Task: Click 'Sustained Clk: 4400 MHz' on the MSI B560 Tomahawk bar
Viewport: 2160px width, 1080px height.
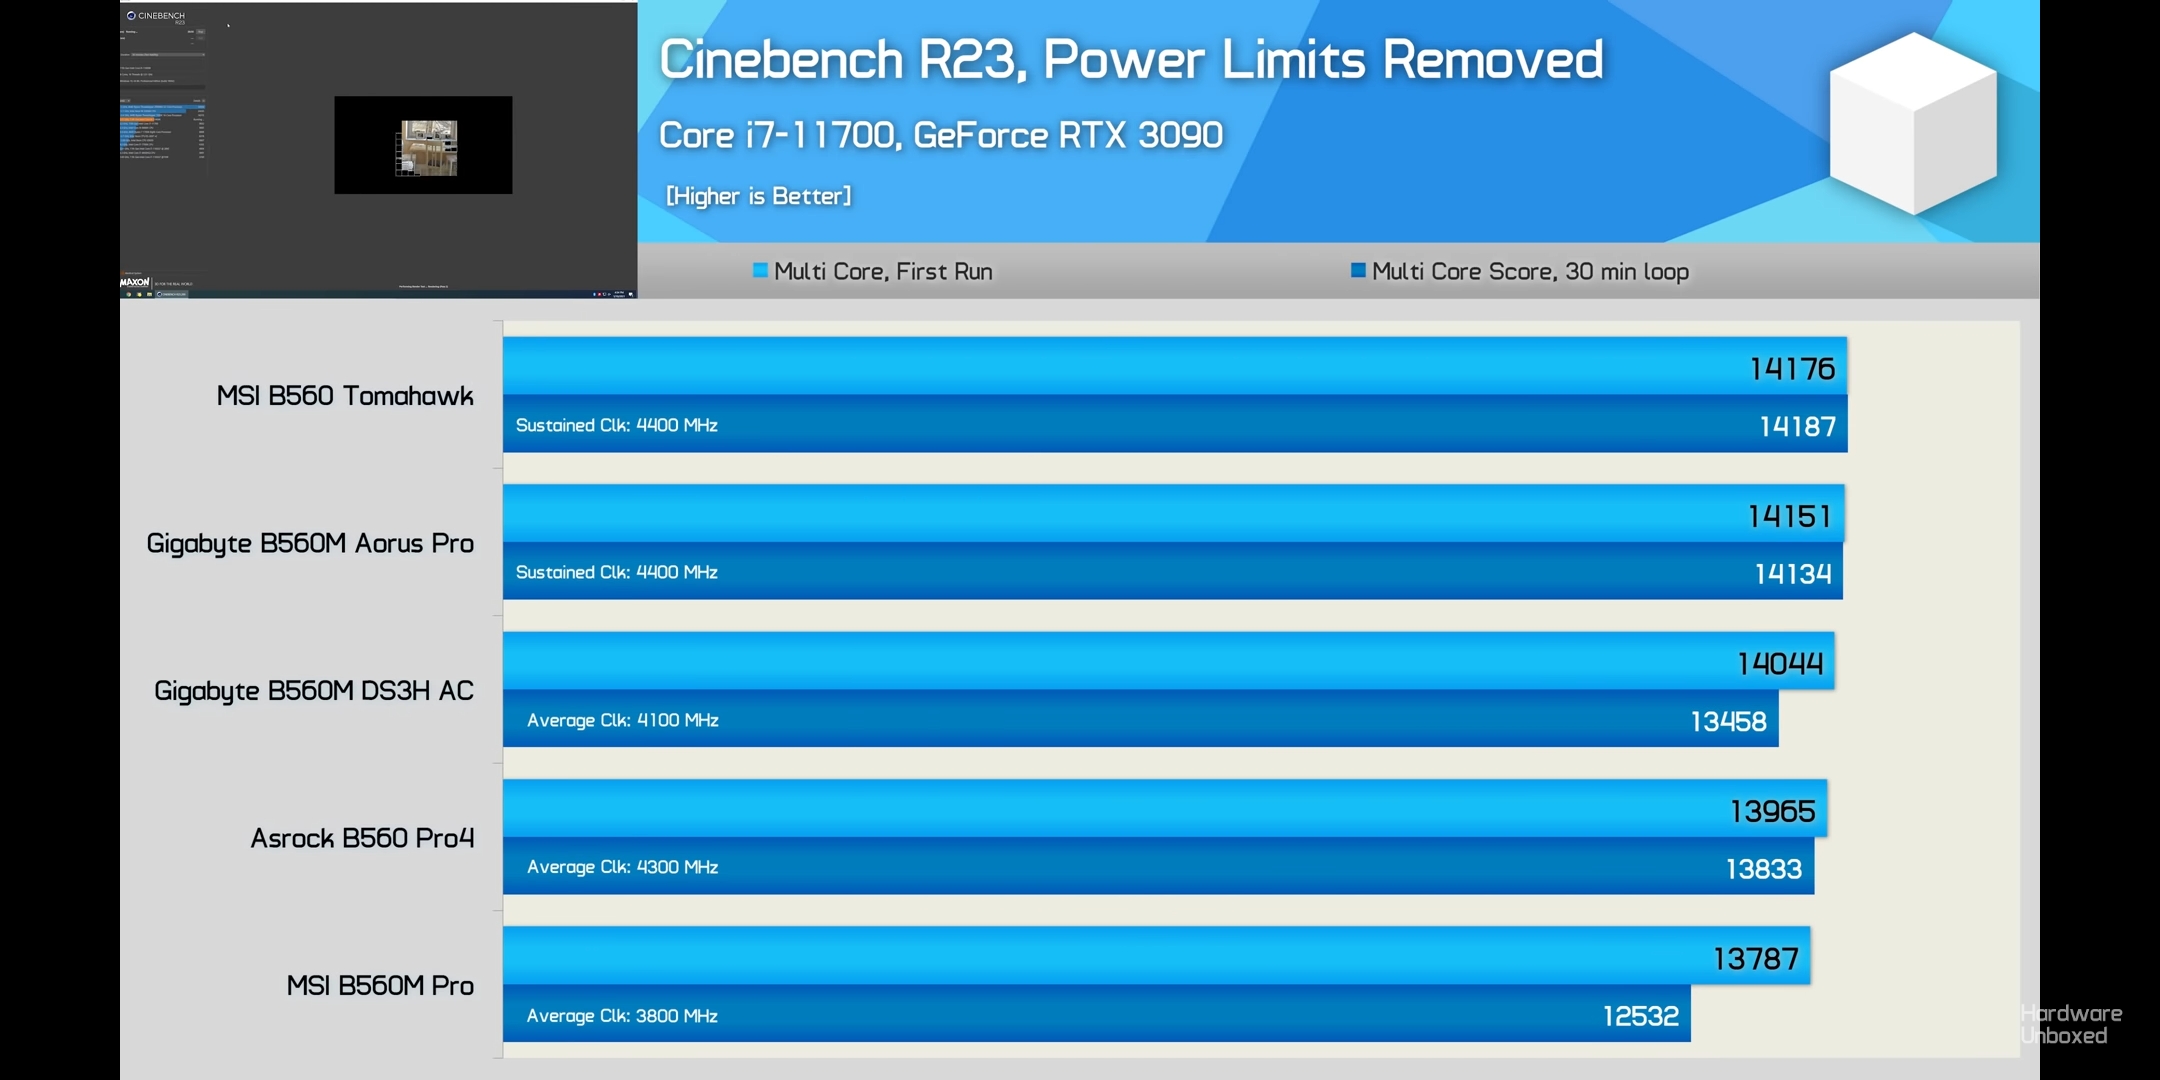Action: coord(617,425)
